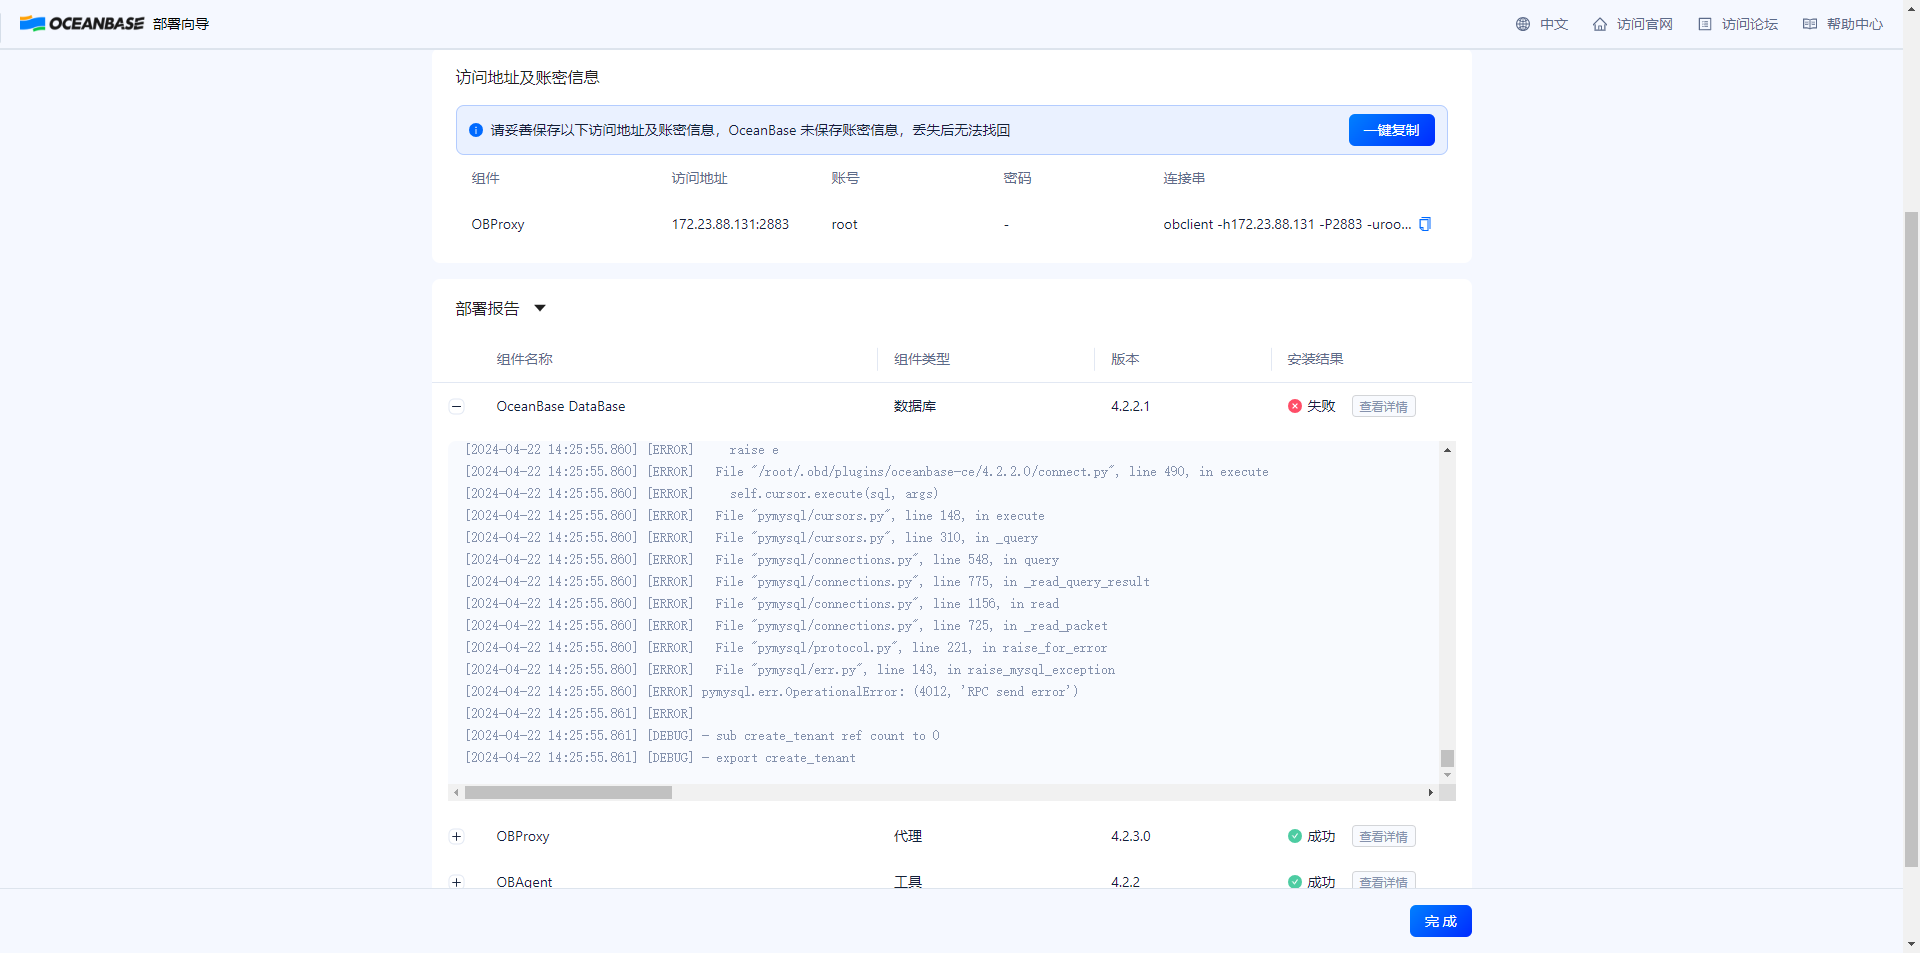Image resolution: width=1920 pixels, height=953 pixels.
Task: Click the 访问地址及账密信息 heading
Action: 527,77
